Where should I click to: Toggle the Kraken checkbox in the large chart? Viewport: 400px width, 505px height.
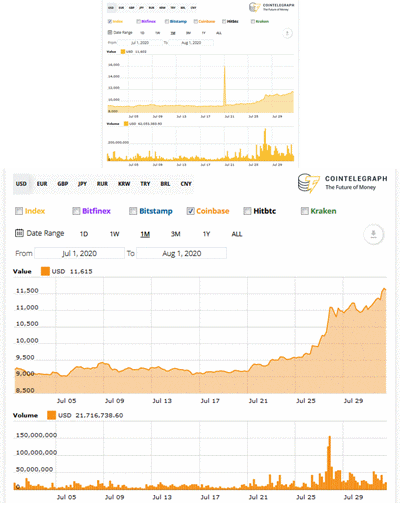305,211
